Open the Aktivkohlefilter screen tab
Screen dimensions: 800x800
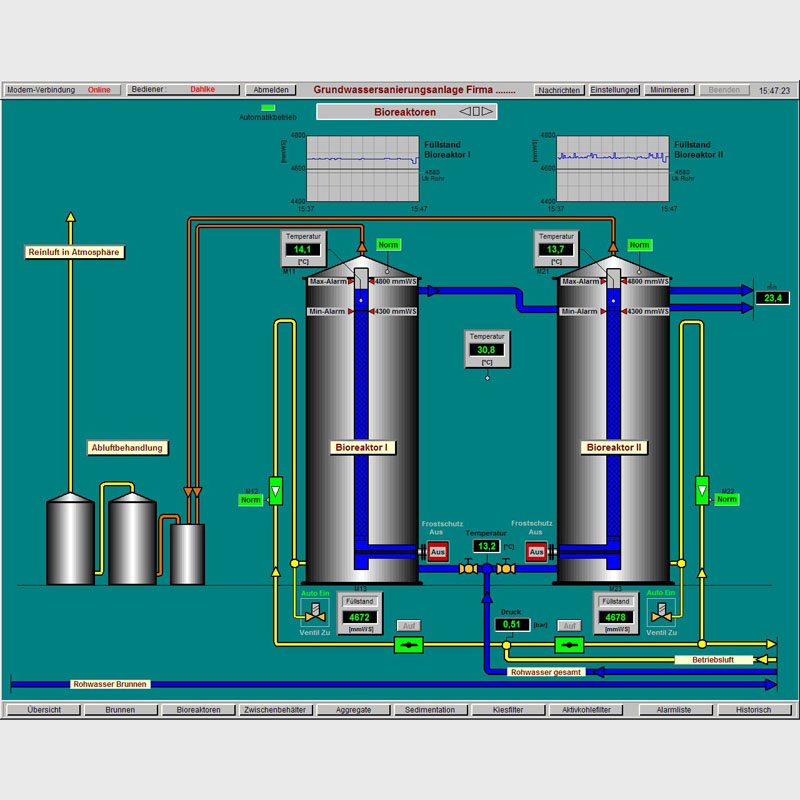click(x=585, y=710)
